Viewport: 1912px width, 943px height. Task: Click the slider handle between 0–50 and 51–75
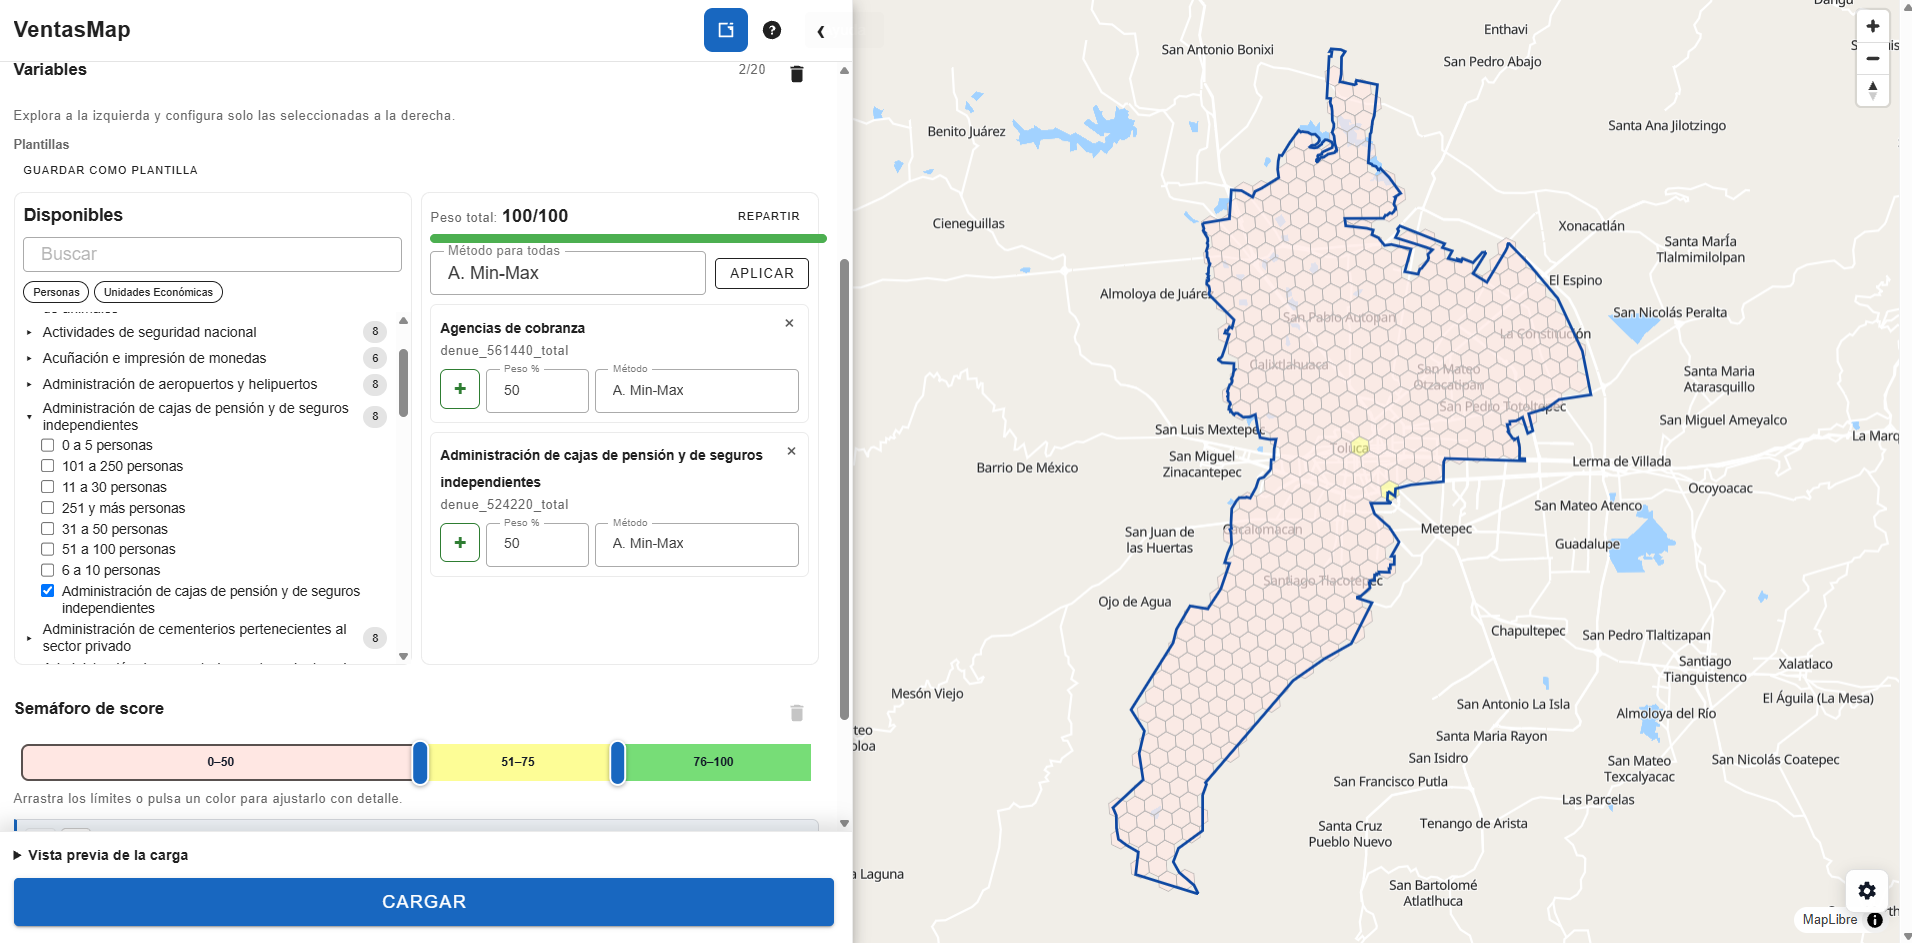point(420,763)
